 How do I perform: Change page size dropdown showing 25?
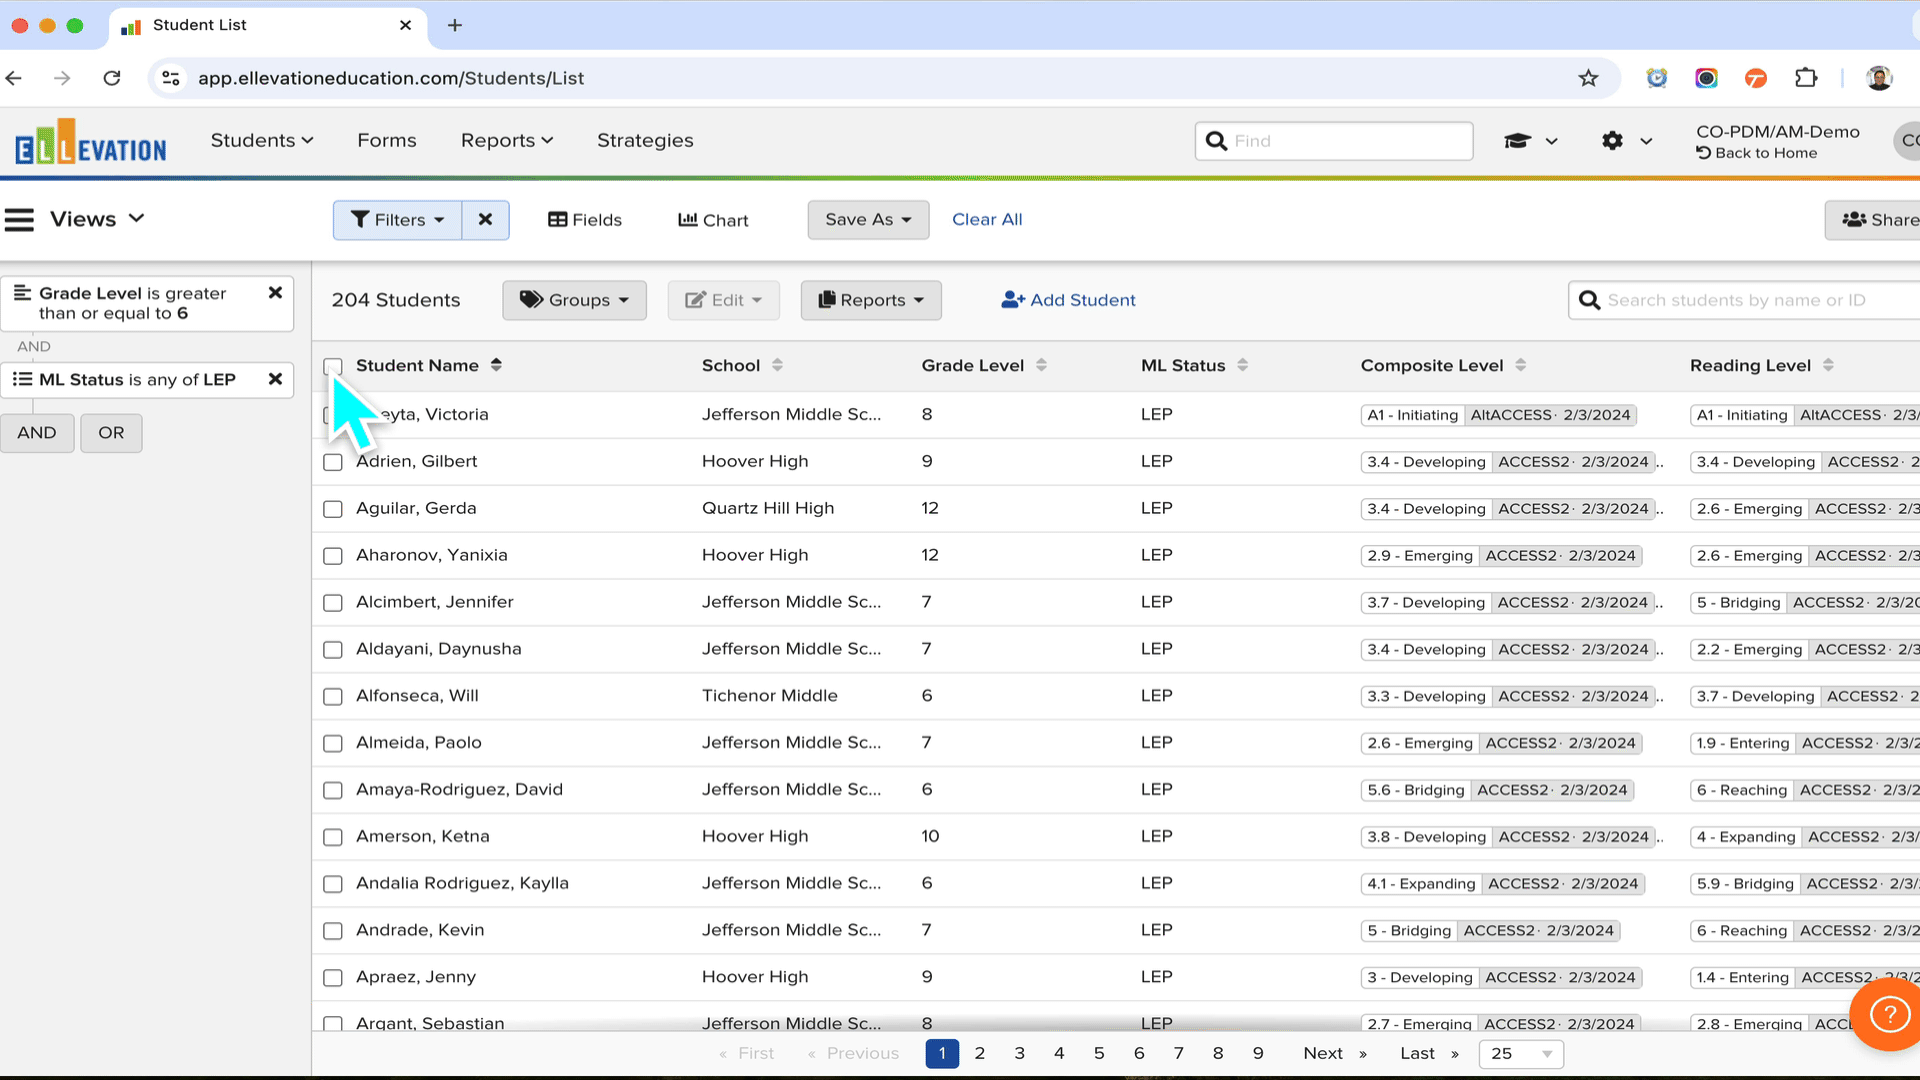click(x=1521, y=1054)
